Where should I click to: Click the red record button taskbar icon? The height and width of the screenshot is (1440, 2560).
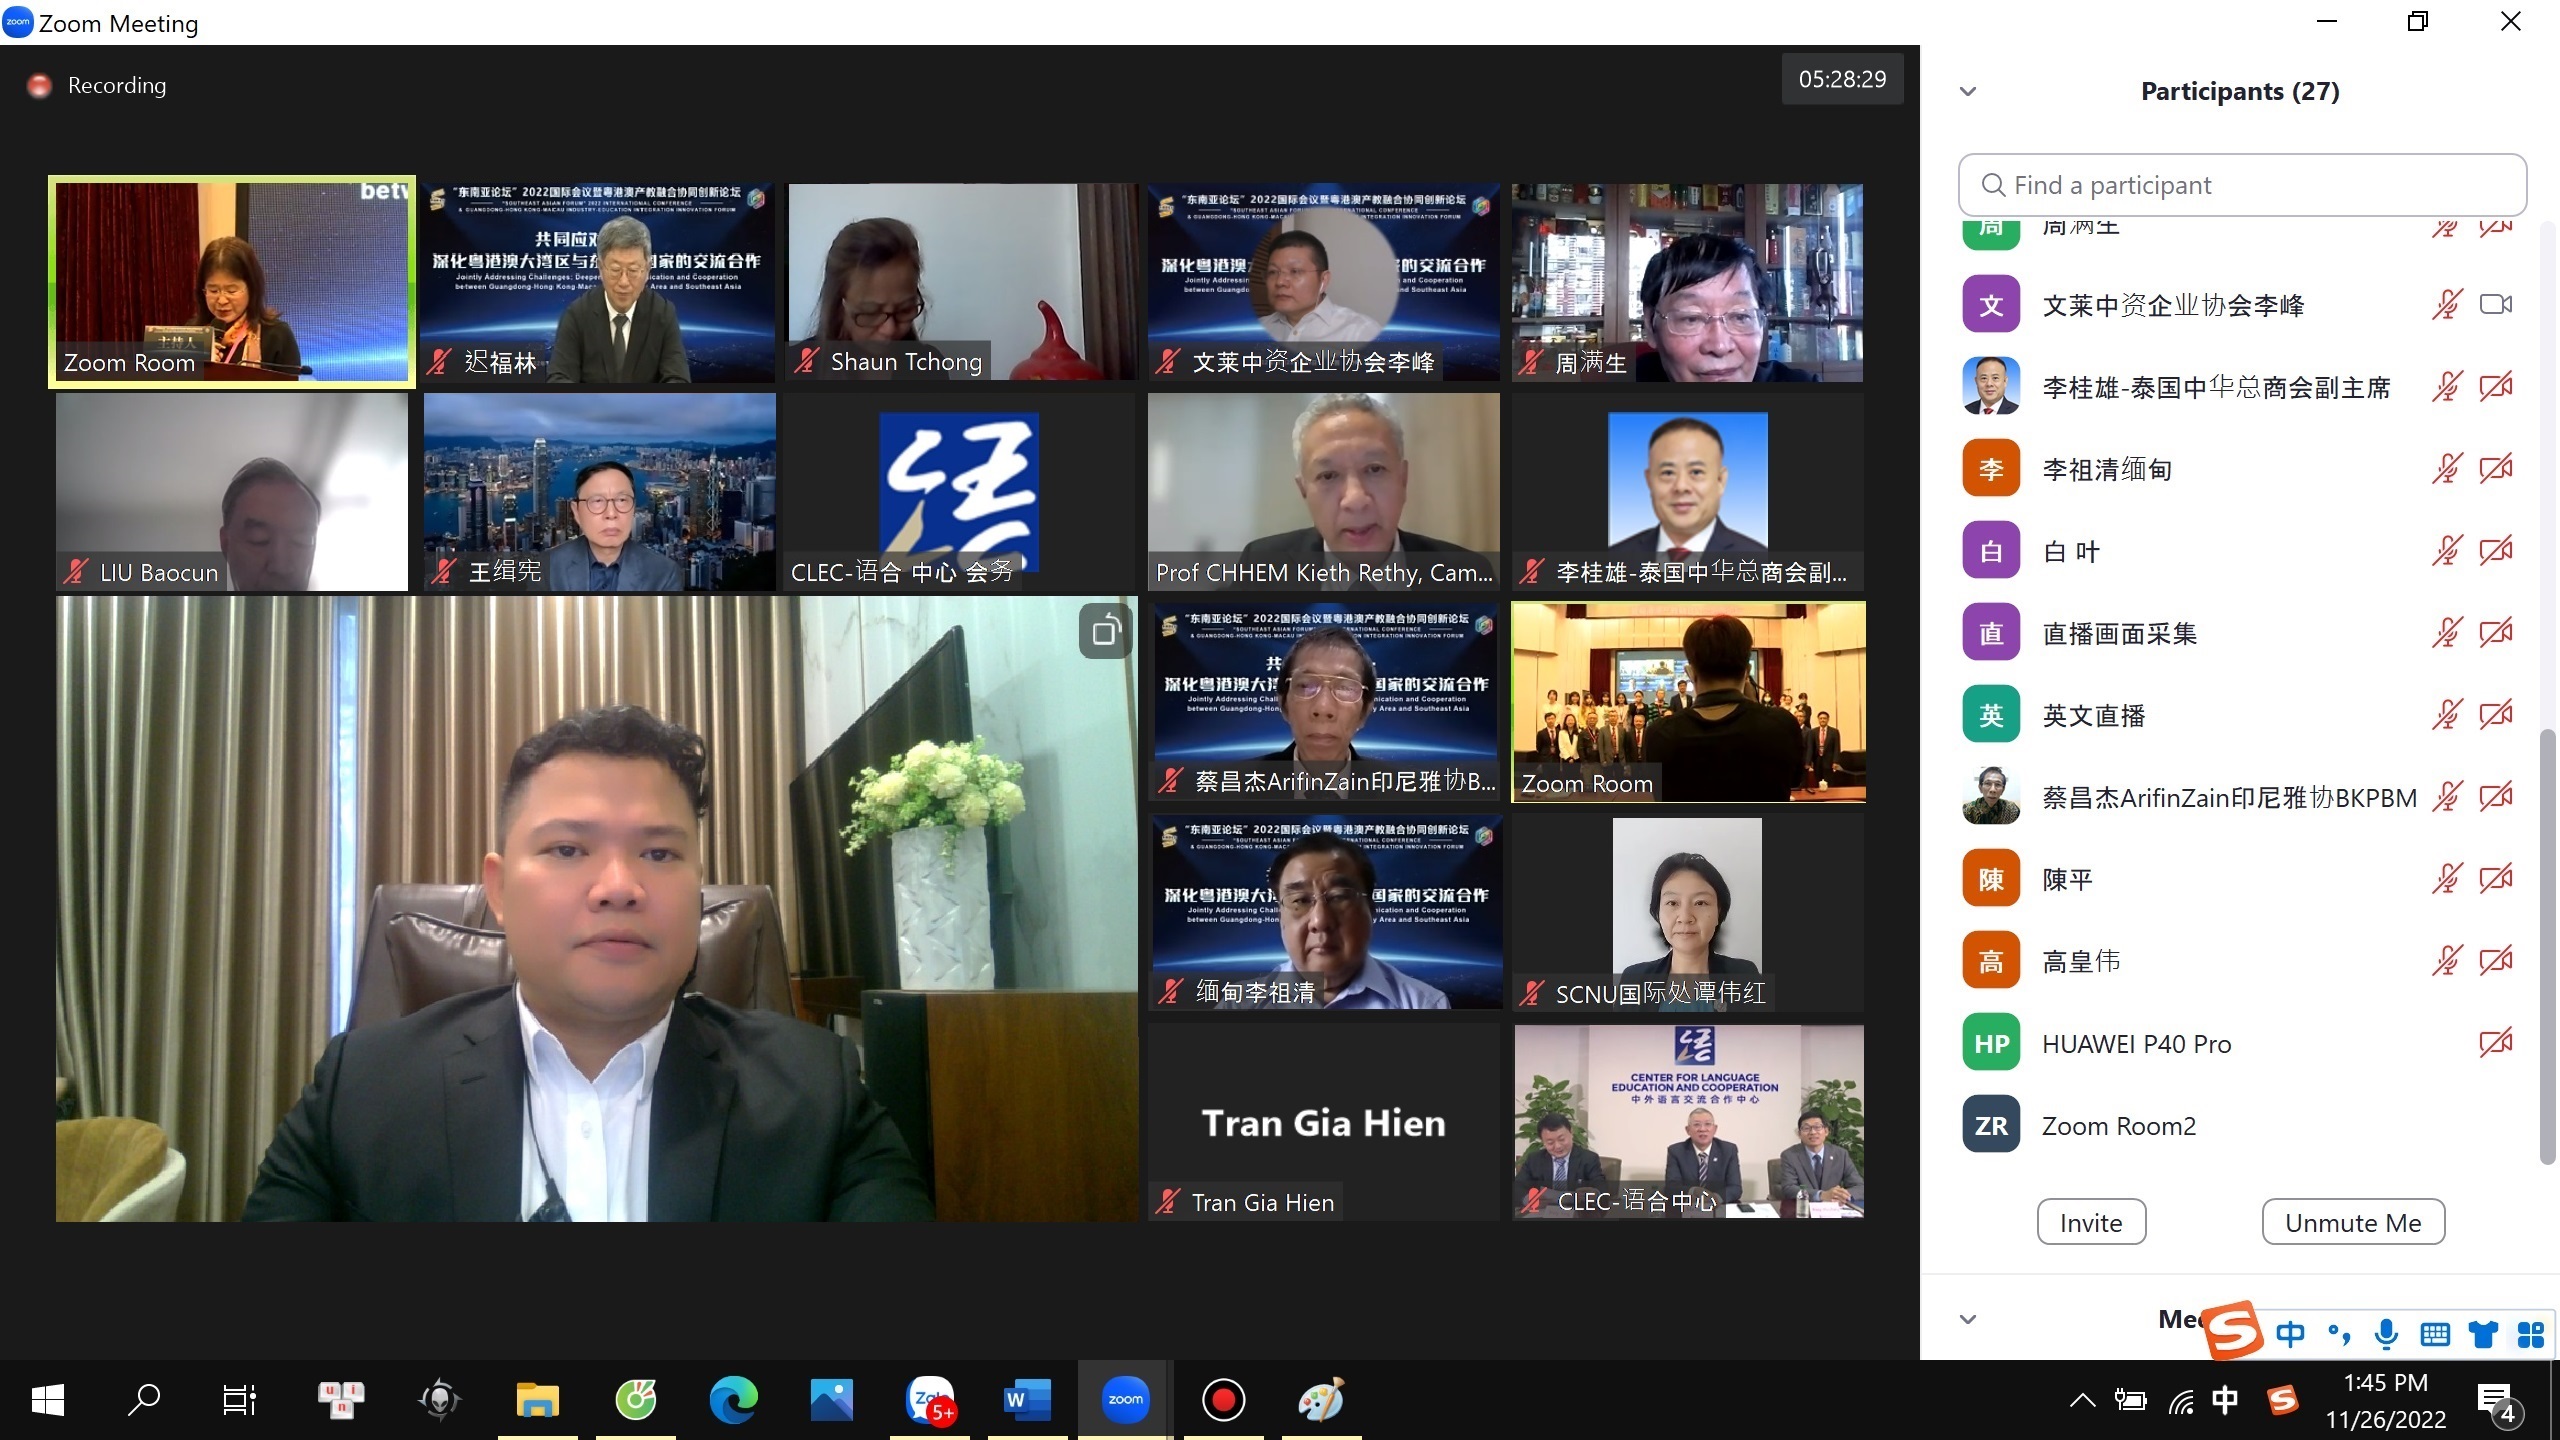point(1223,1400)
